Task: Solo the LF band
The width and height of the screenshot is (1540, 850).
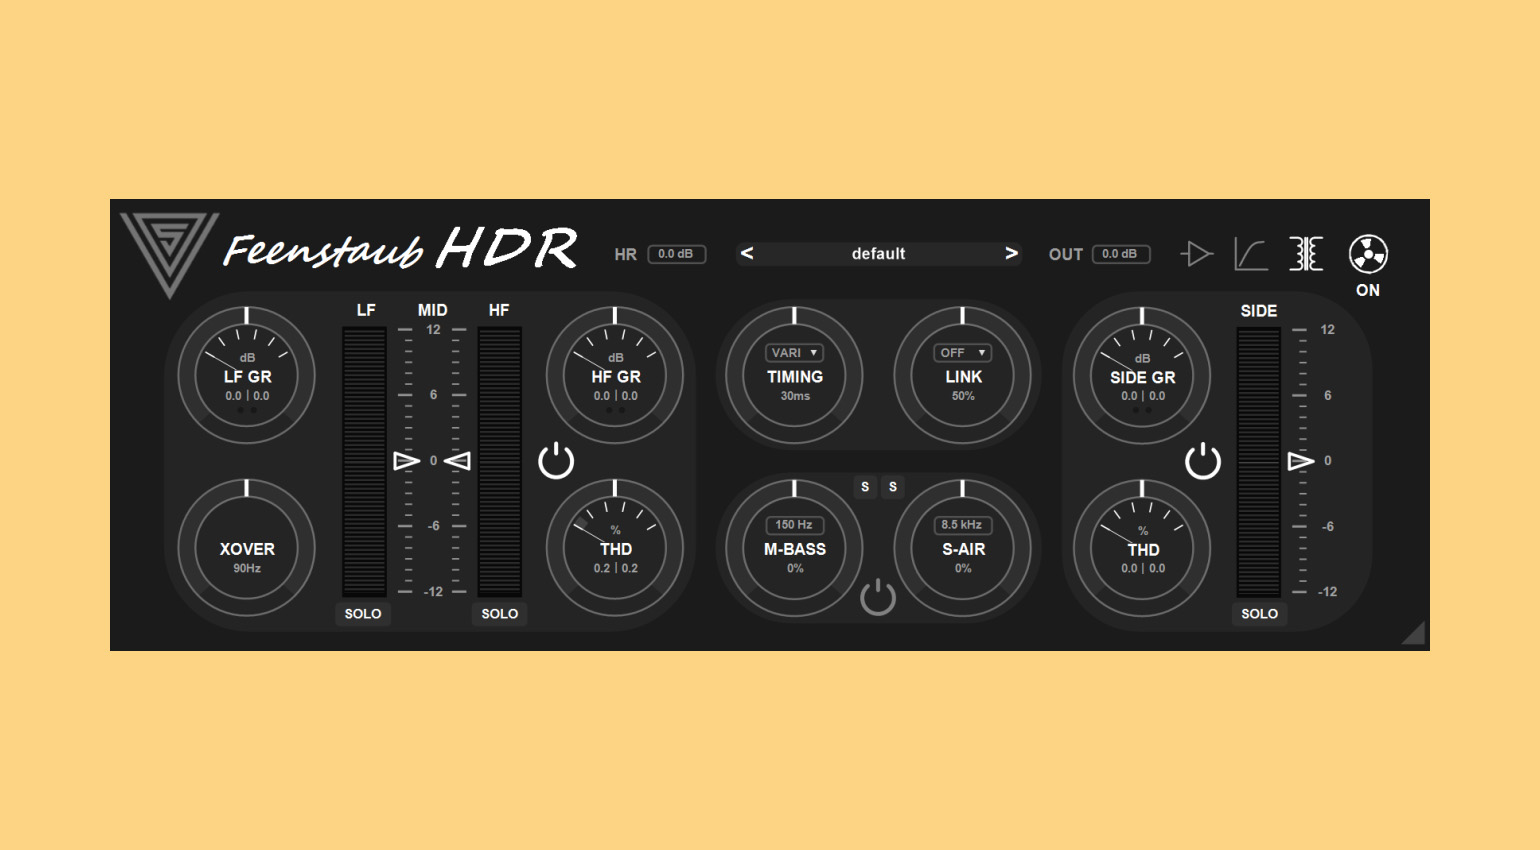Action: [x=363, y=614]
